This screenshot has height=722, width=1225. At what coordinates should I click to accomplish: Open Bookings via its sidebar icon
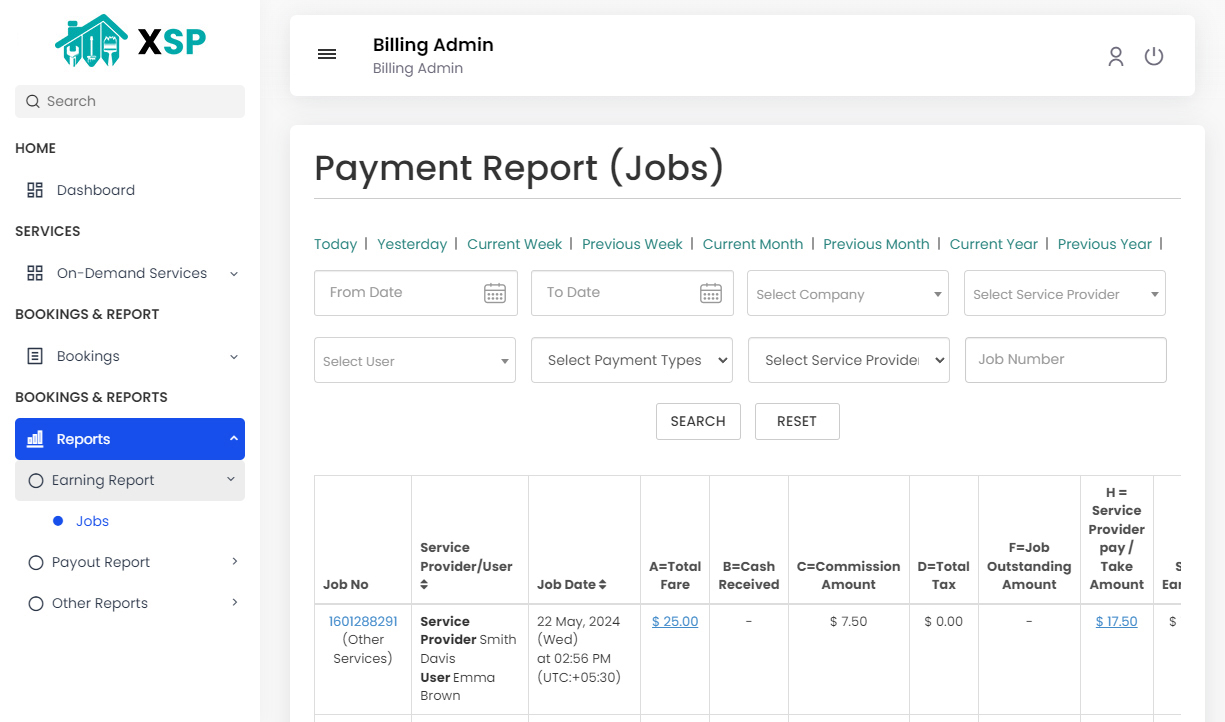(x=34, y=355)
